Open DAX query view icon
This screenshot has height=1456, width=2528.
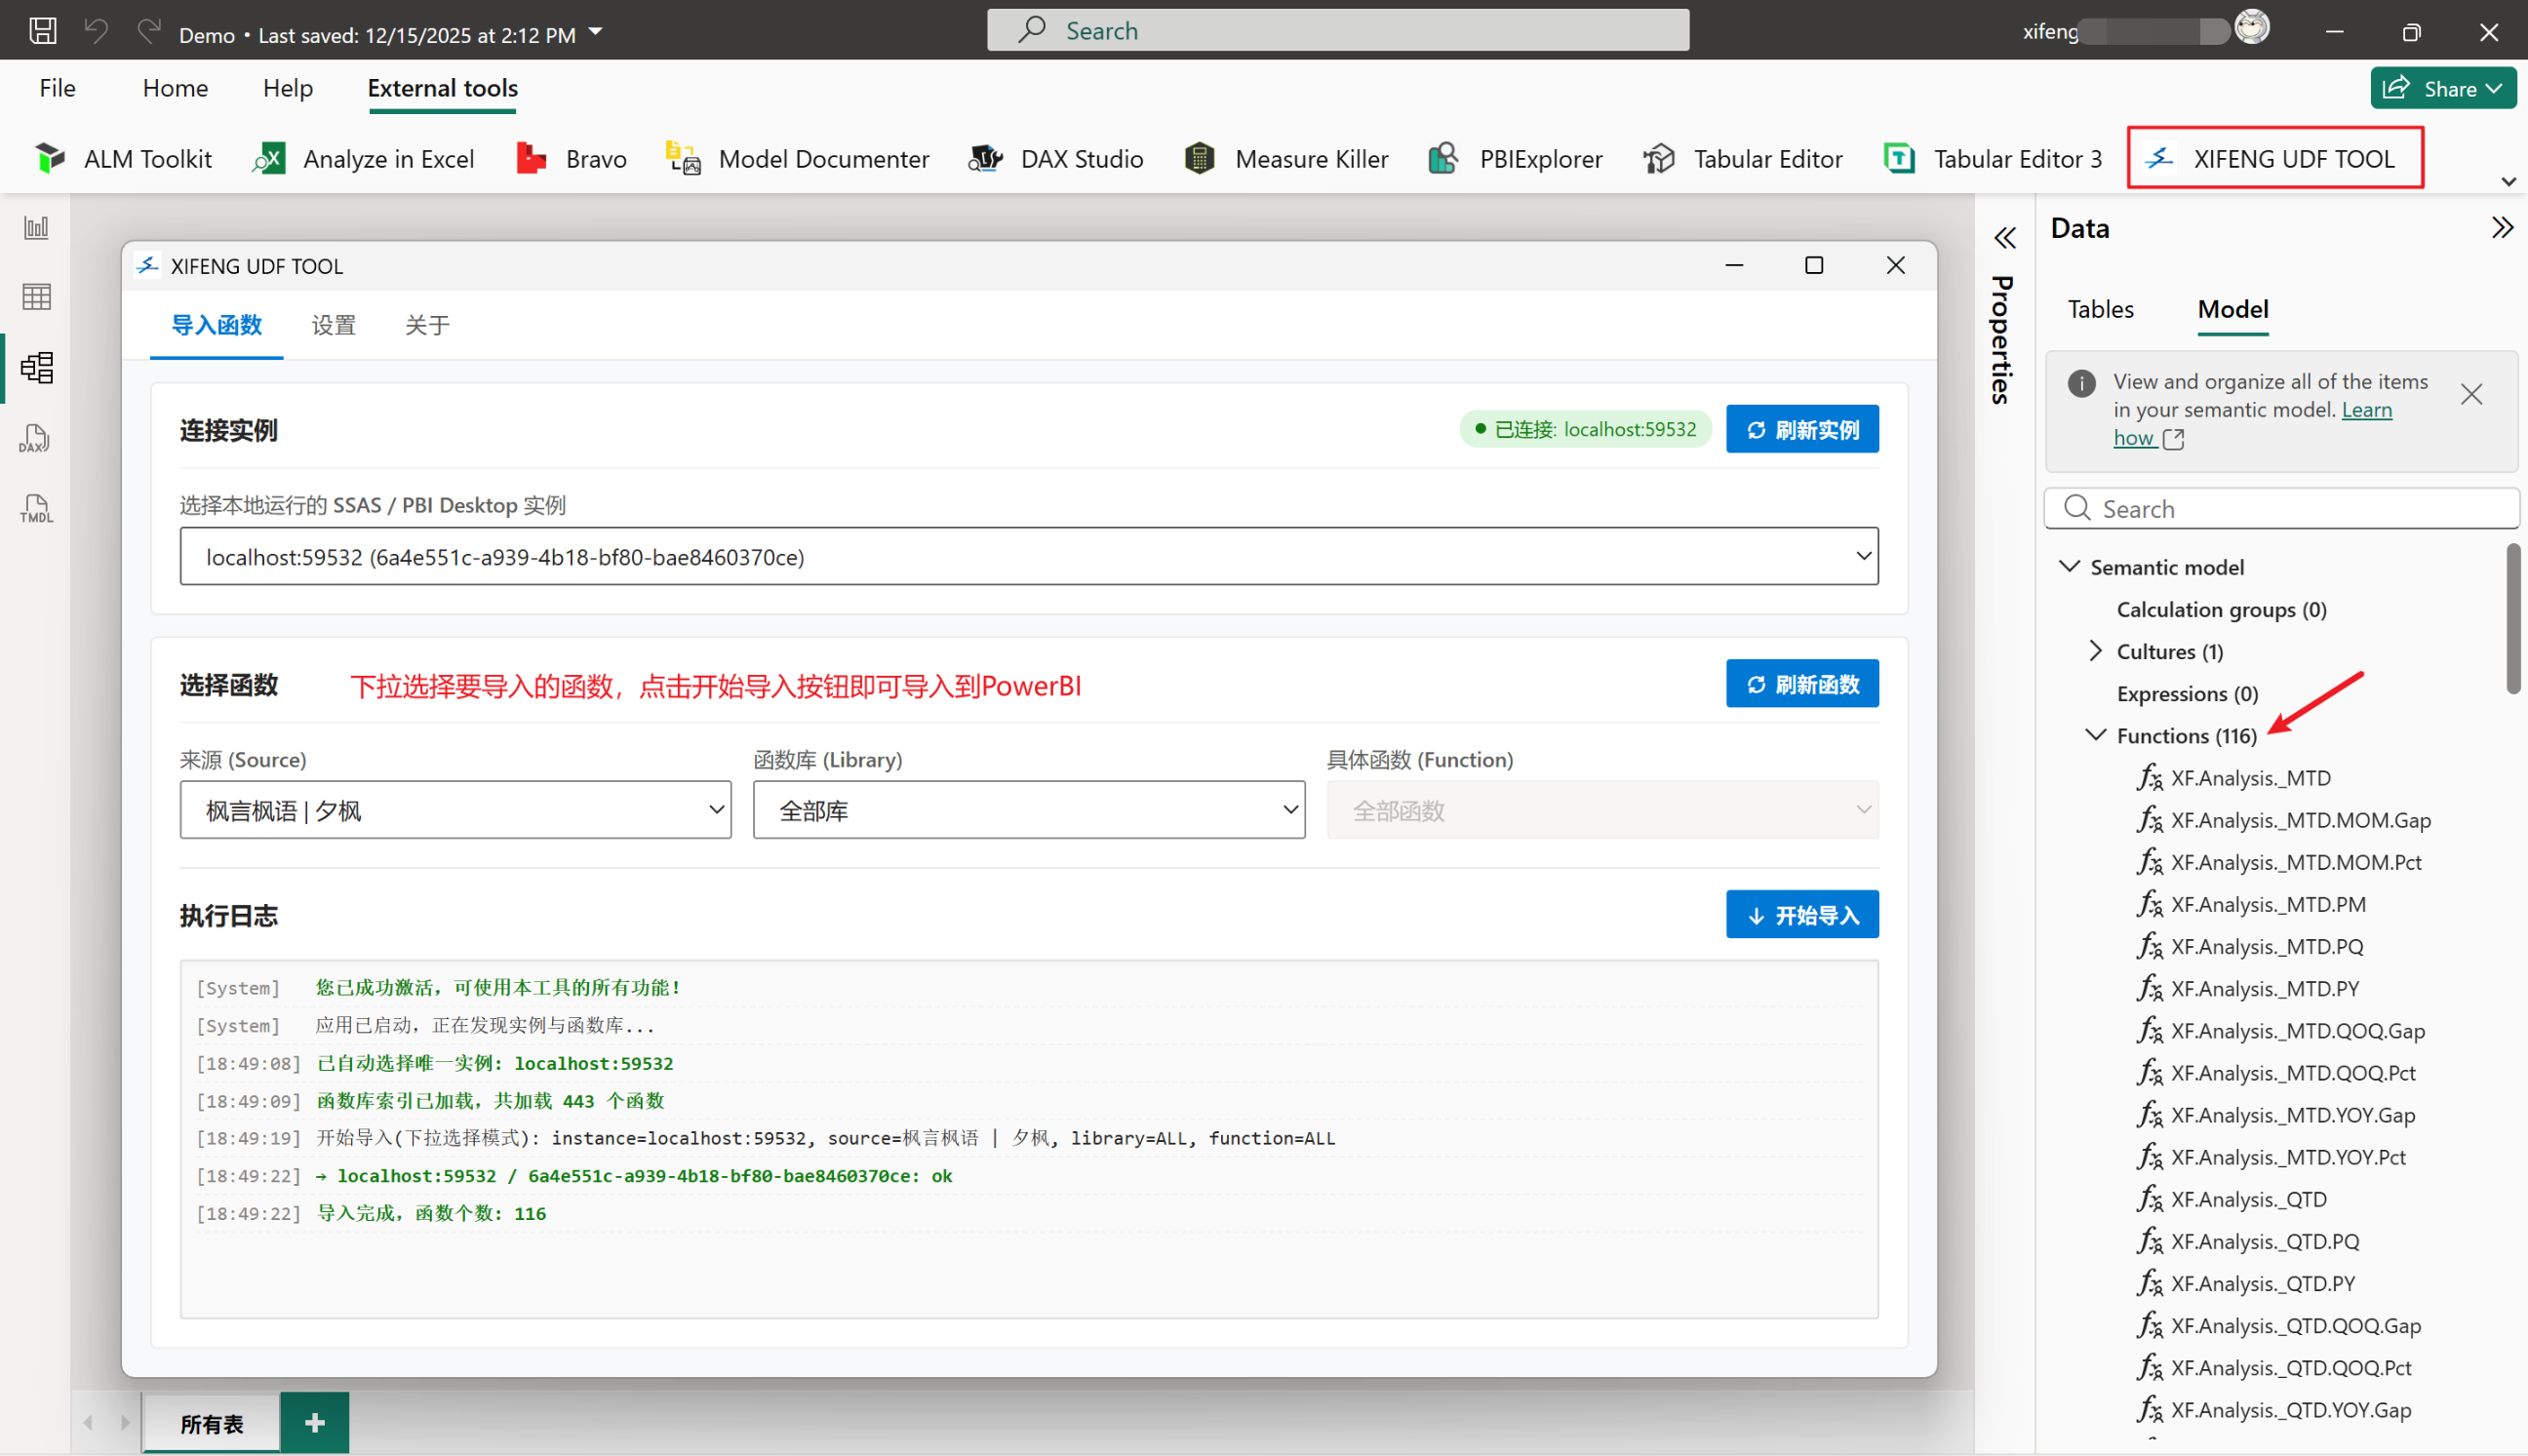pos(37,438)
